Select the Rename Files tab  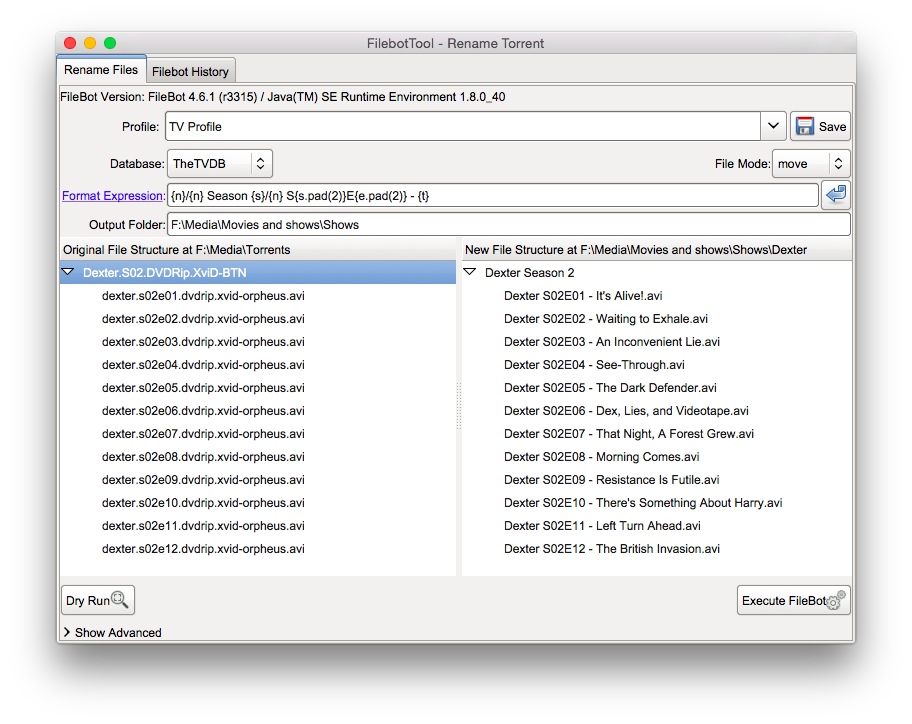(101, 70)
